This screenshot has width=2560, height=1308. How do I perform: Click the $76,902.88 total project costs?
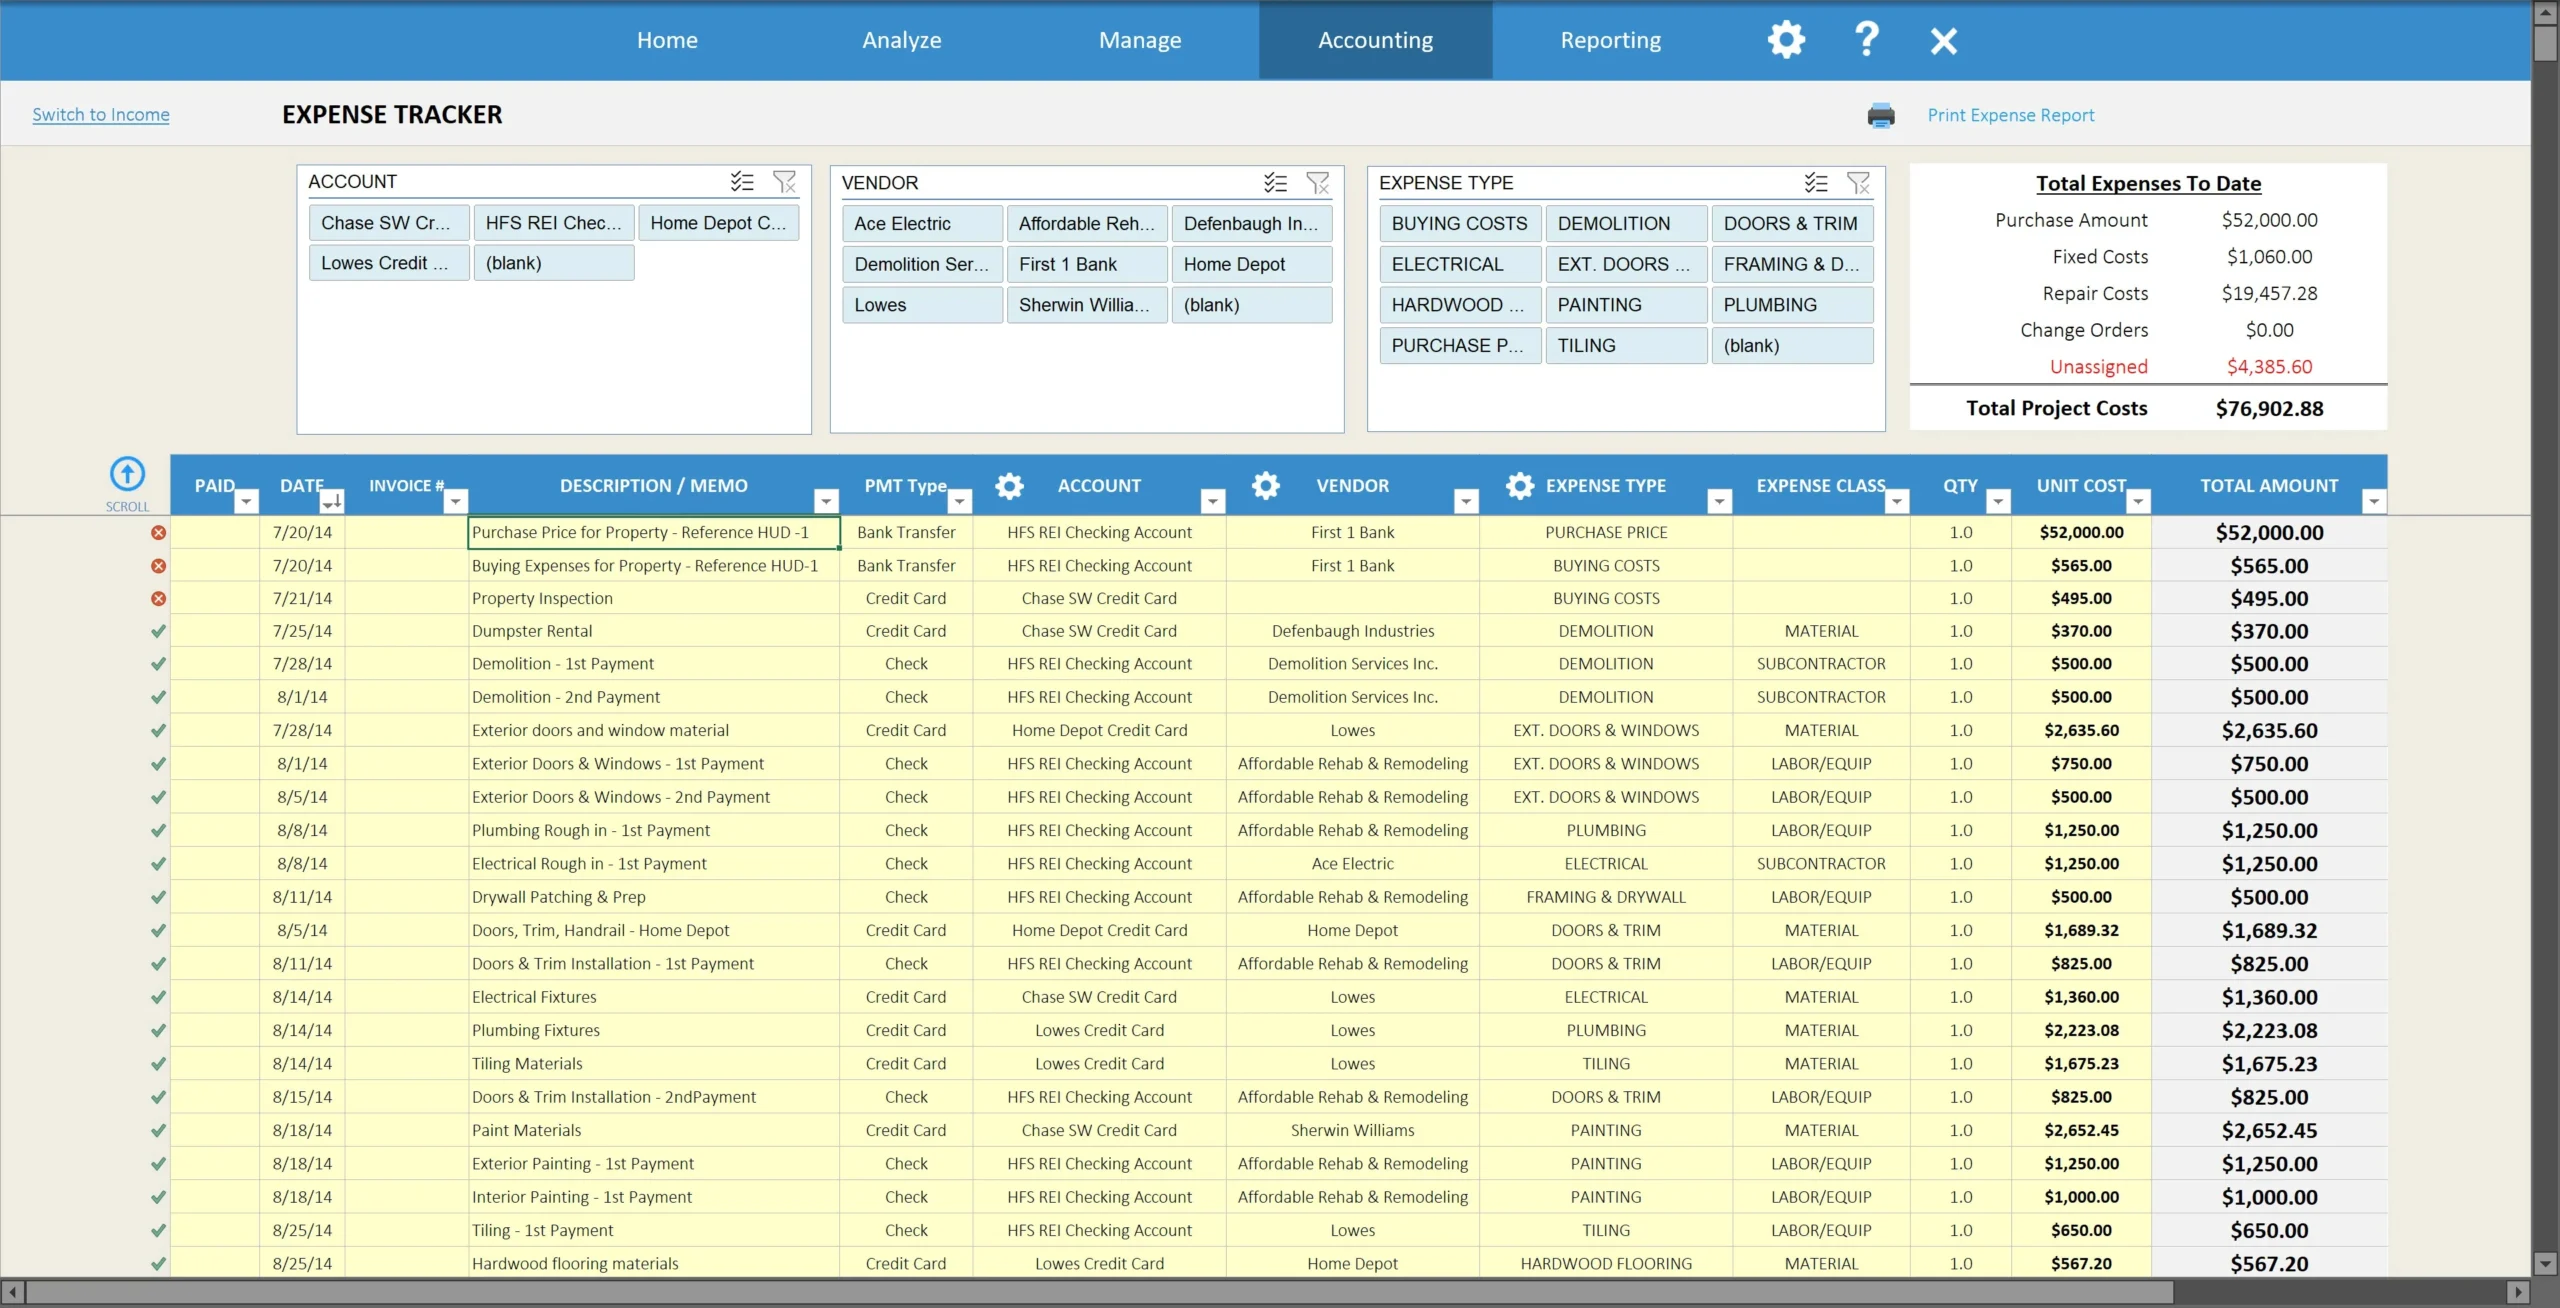(x=2269, y=408)
